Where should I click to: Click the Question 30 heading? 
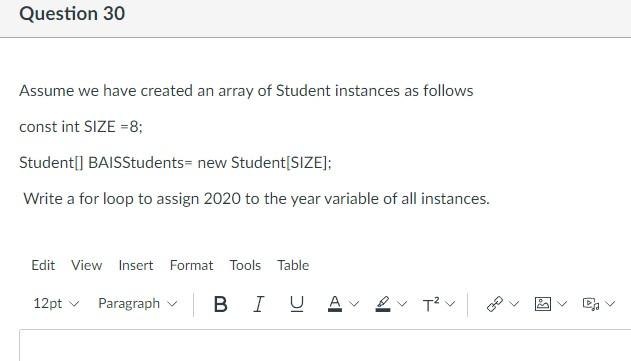[72, 14]
